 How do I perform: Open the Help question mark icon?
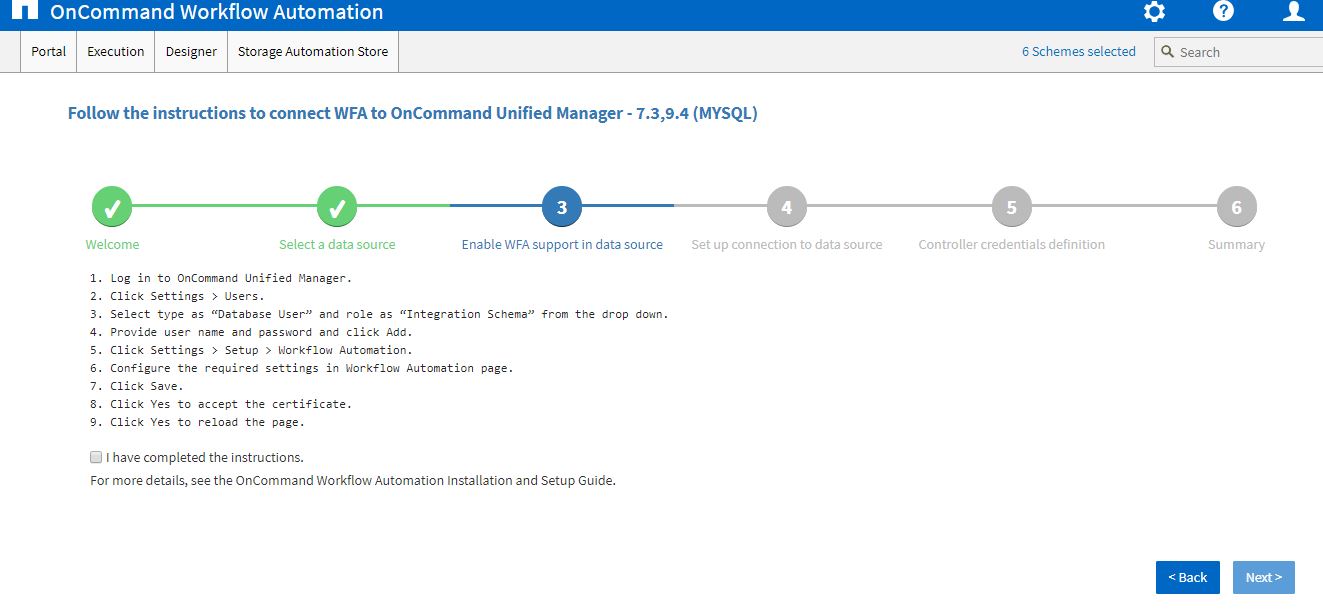tap(1222, 12)
